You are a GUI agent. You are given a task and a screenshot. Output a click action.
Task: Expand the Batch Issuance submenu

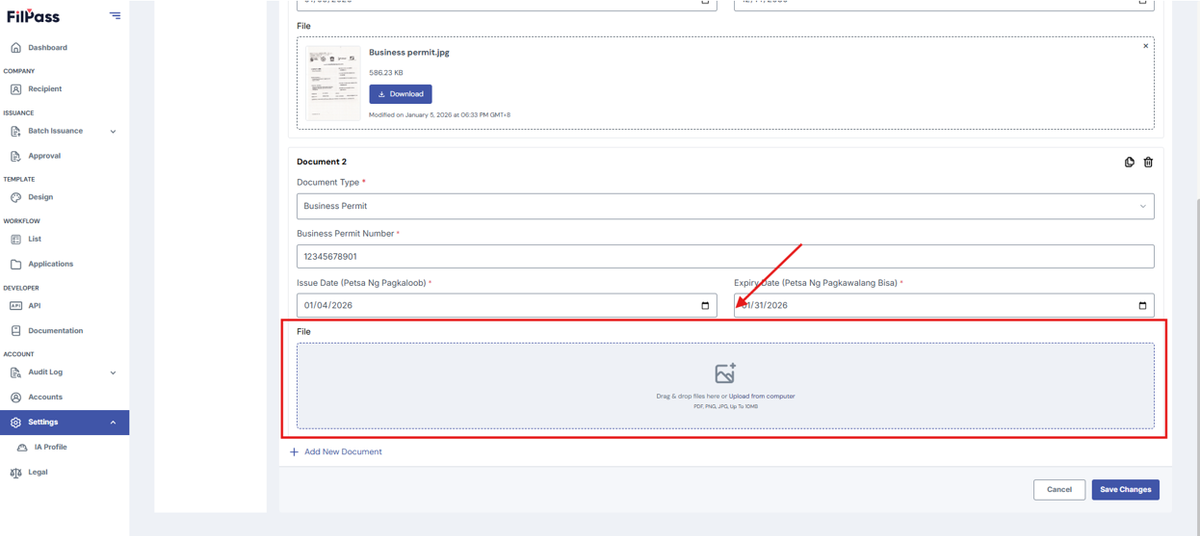pyautogui.click(x=113, y=131)
